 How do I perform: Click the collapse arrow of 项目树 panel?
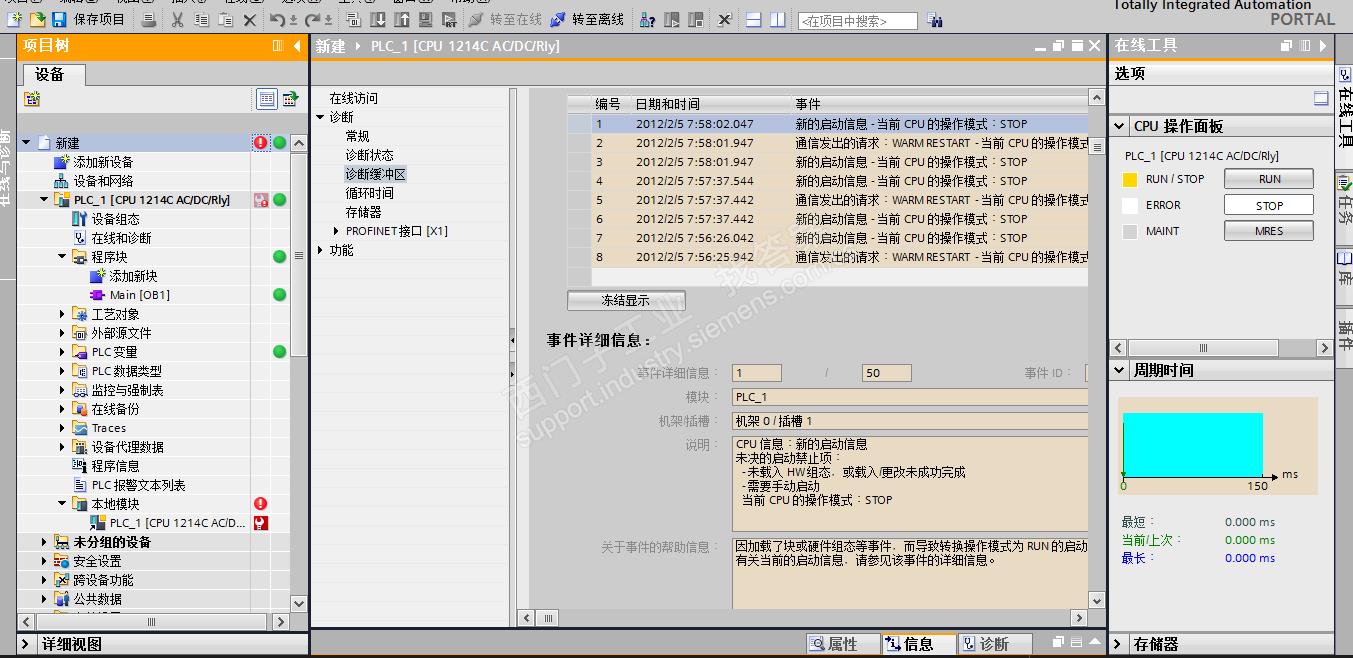click(x=297, y=46)
